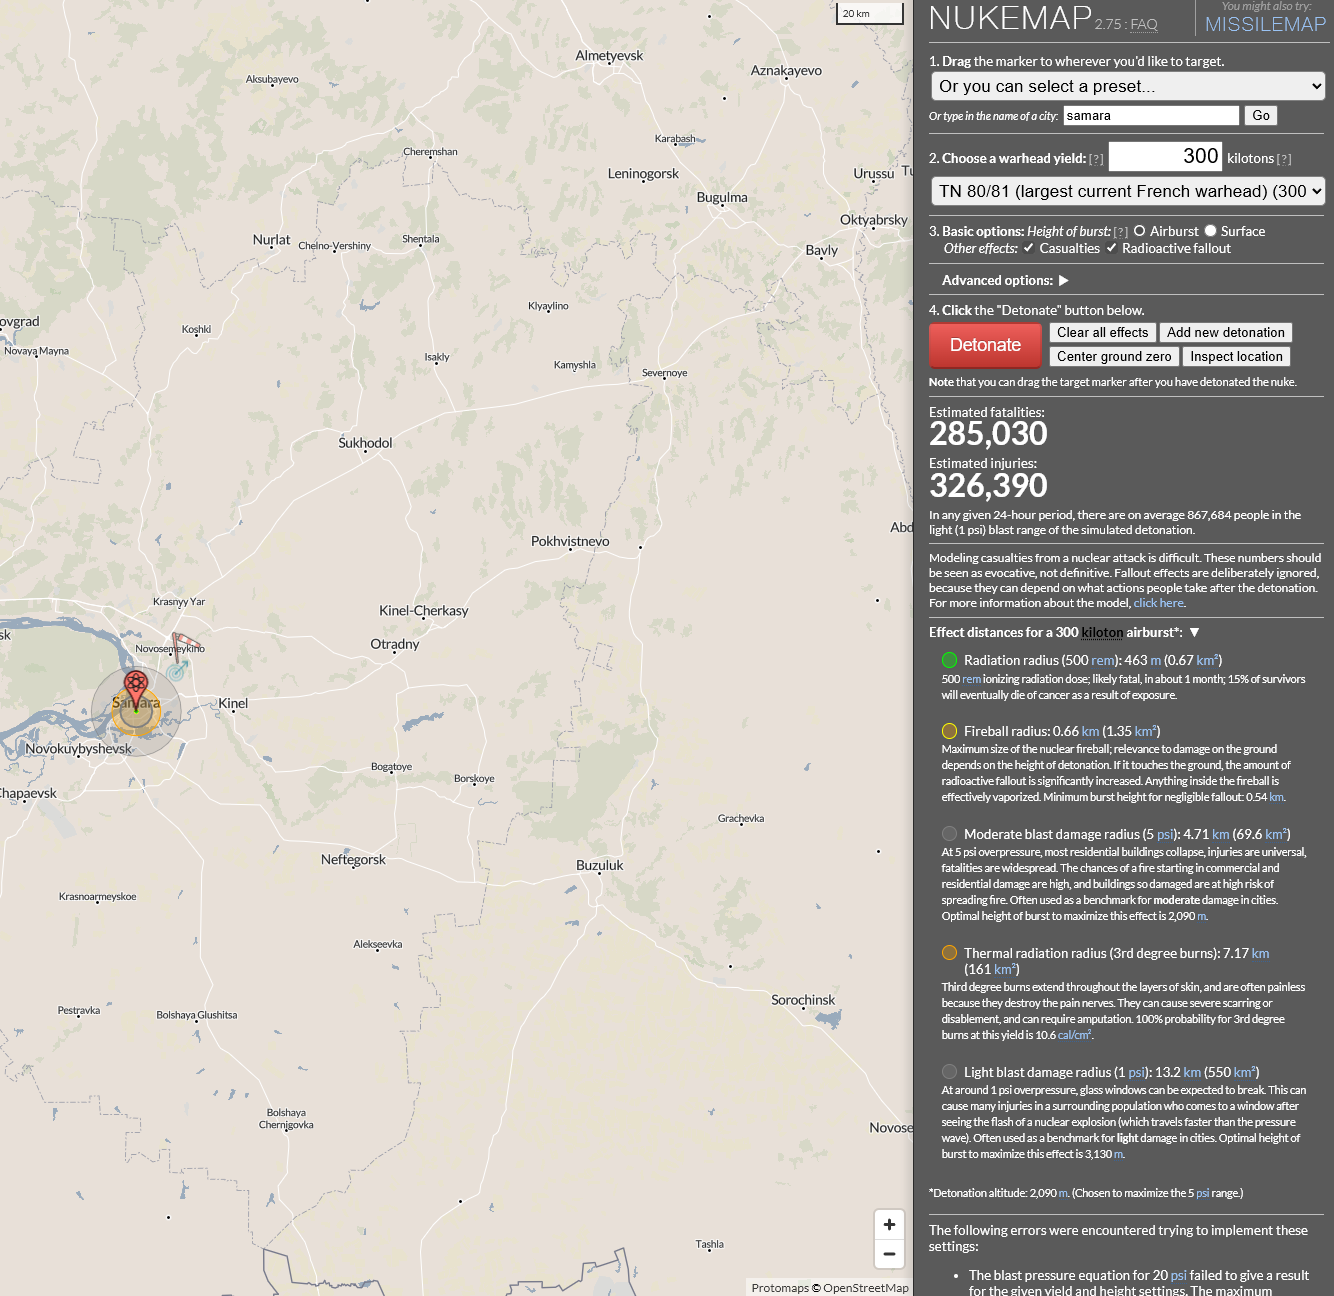Click the warhead yield field showing 300
This screenshot has width=1334, height=1296.
coord(1165,157)
